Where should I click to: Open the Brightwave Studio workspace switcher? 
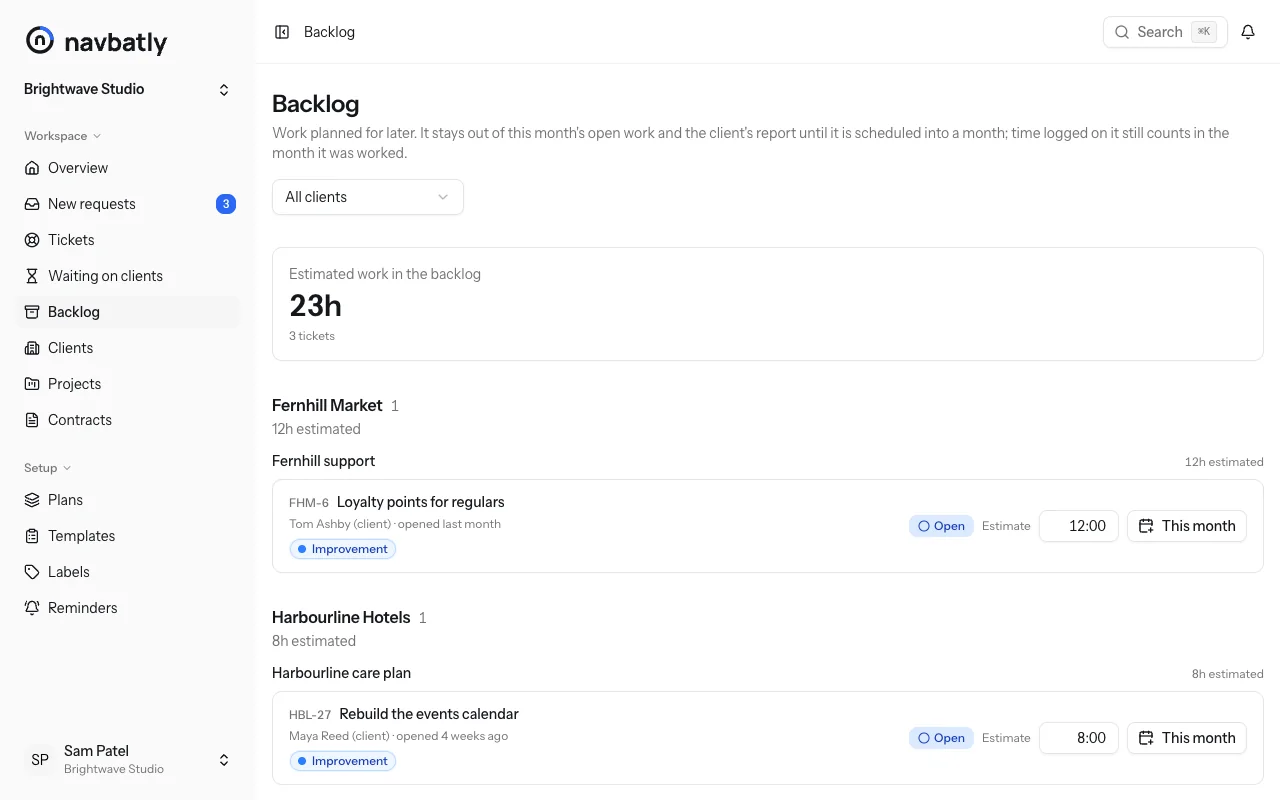point(128,90)
